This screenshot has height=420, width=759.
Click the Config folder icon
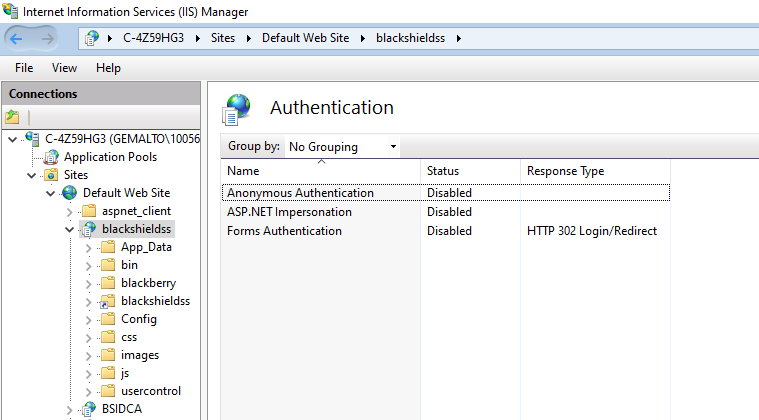coord(108,318)
